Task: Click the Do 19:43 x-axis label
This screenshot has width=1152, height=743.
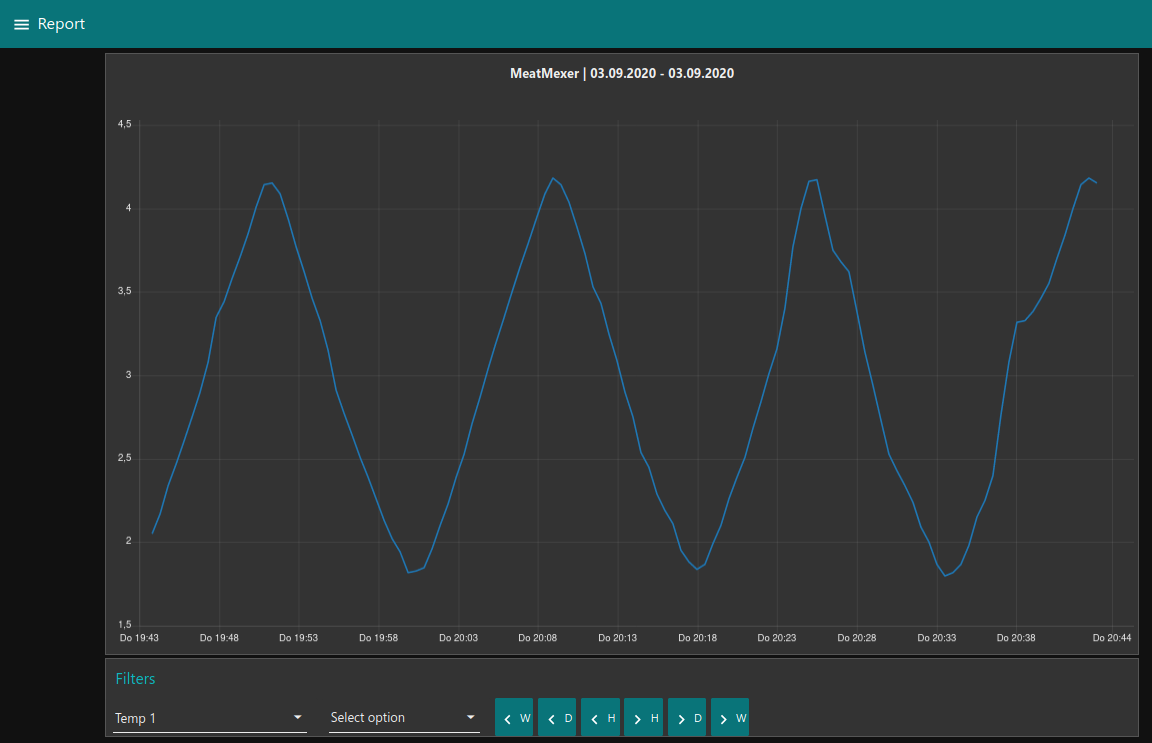Action: [139, 637]
